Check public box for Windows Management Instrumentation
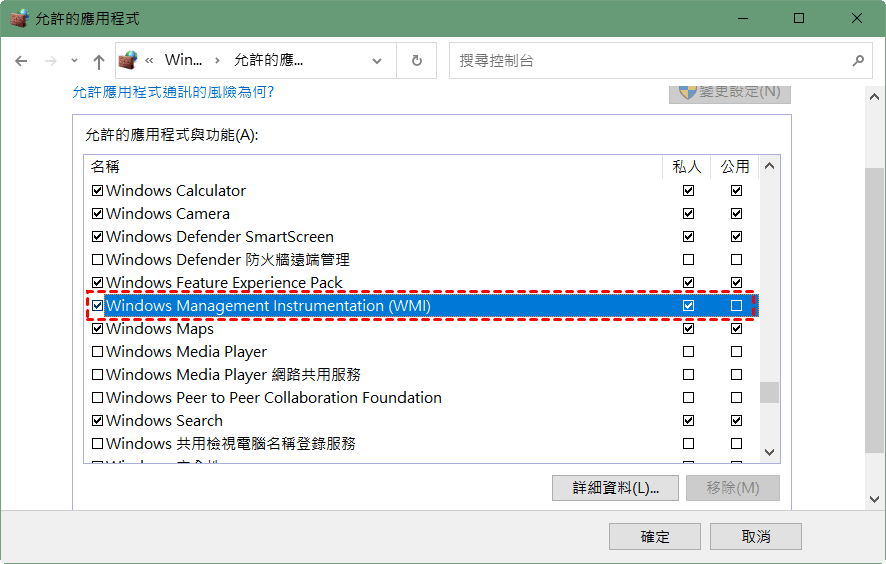The image size is (886, 564). [737, 306]
